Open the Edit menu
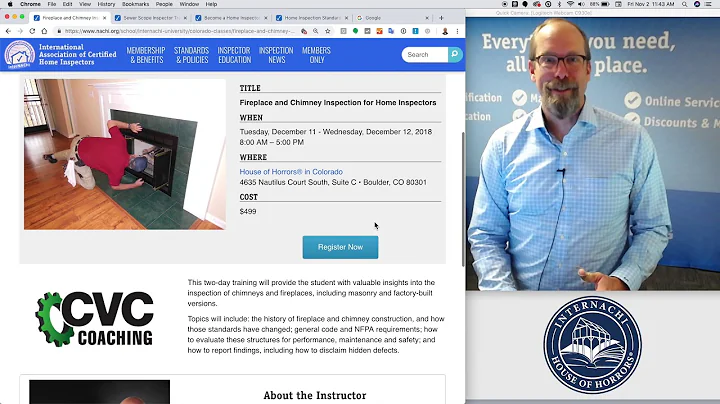Image resolution: width=720 pixels, height=404 pixels. tap(68, 4)
